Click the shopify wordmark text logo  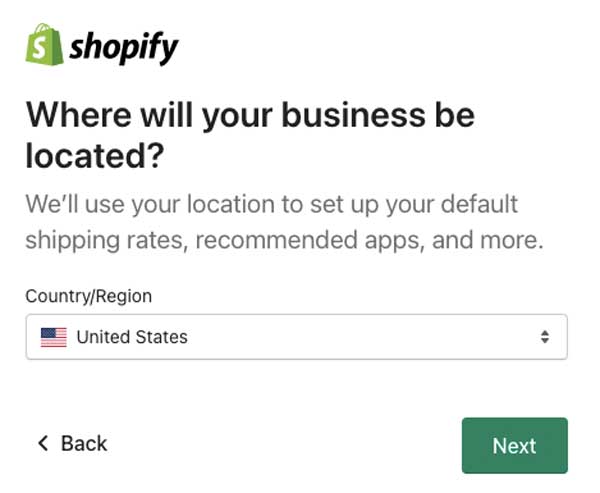[x=124, y=48]
